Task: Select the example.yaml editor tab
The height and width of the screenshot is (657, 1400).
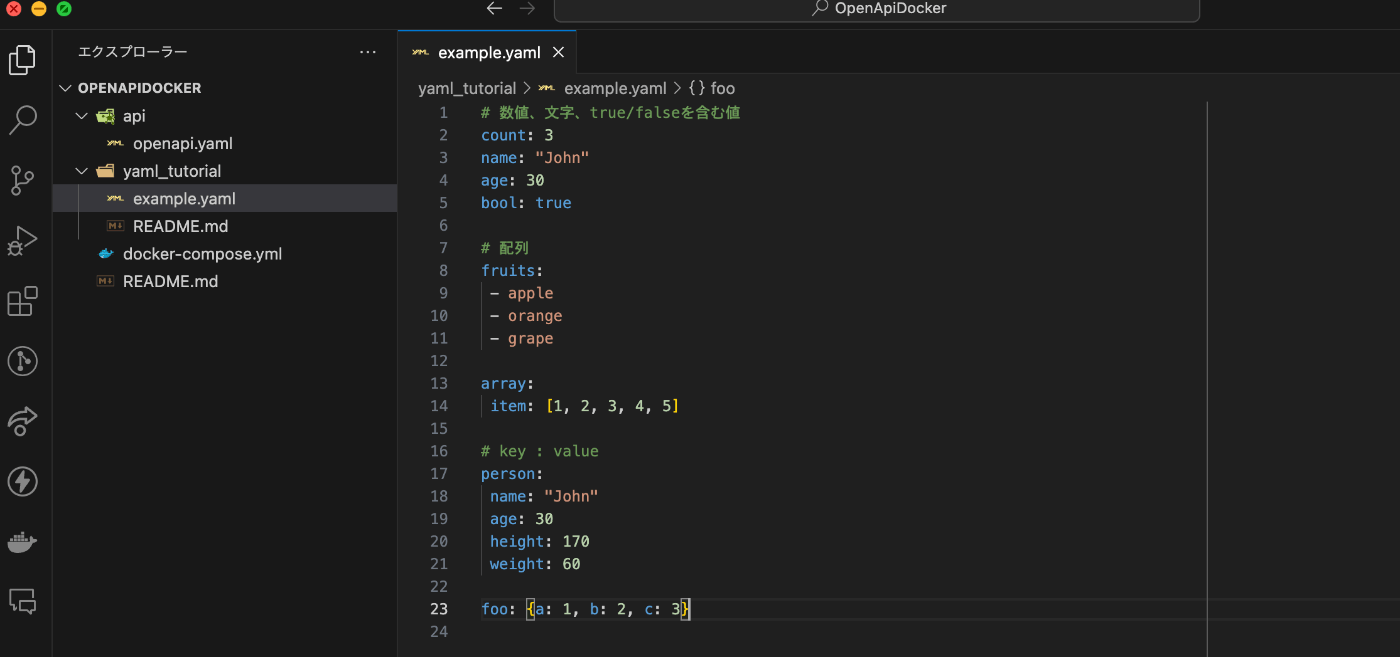Action: pyautogui.click(x=488, y=52)
